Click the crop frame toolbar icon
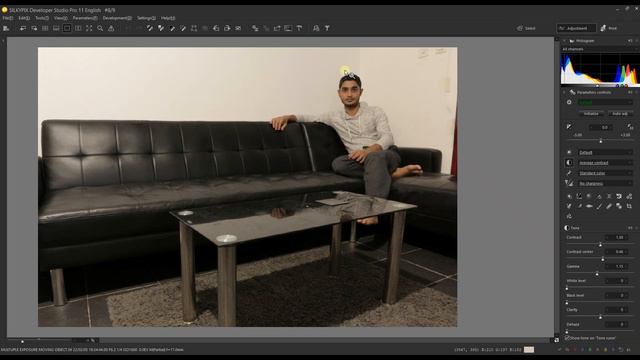 pyautogui.click(x=194, y=28)
